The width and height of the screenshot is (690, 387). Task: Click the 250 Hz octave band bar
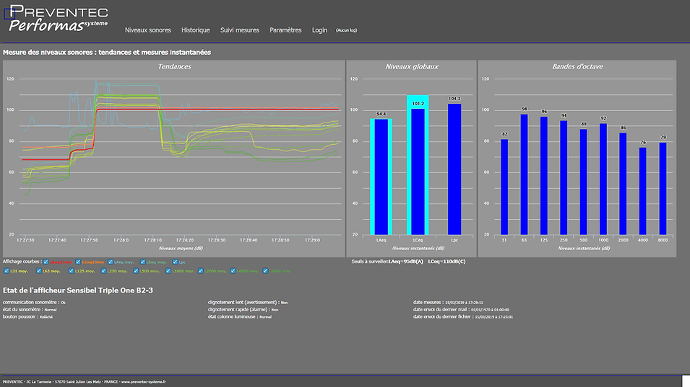[564, 178]
